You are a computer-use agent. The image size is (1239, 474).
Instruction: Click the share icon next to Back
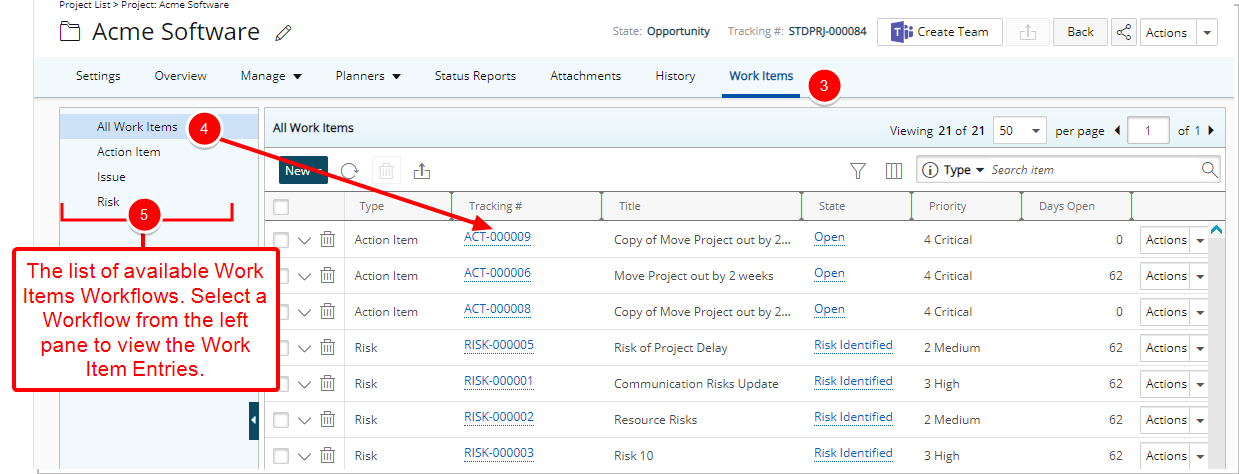pyautogui.click(x=1124, y=32)
